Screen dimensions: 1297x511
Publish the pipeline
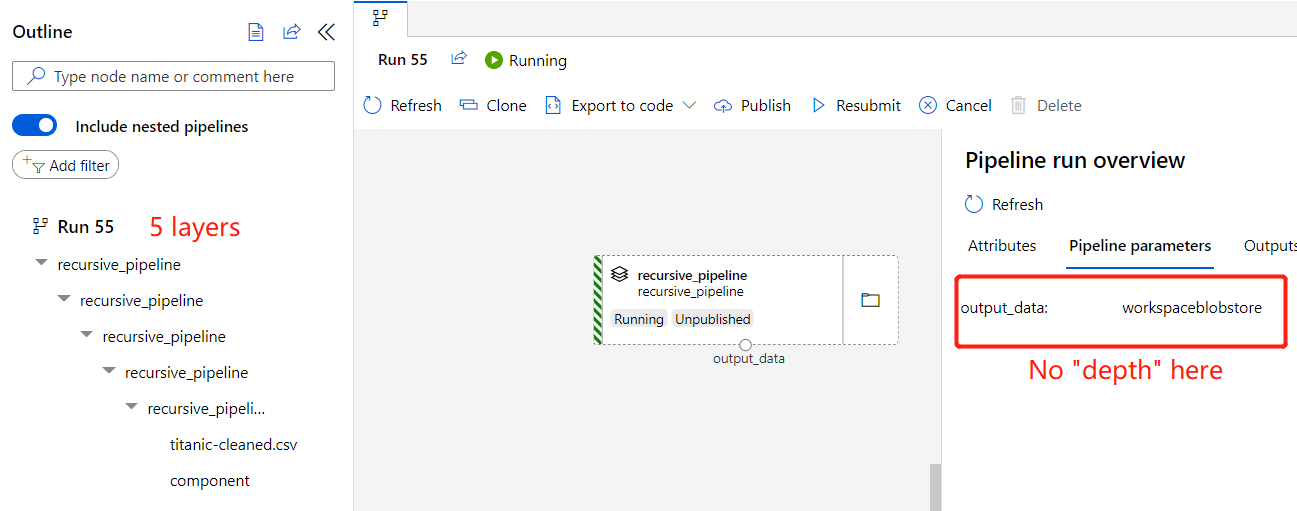tap(752, 105)
